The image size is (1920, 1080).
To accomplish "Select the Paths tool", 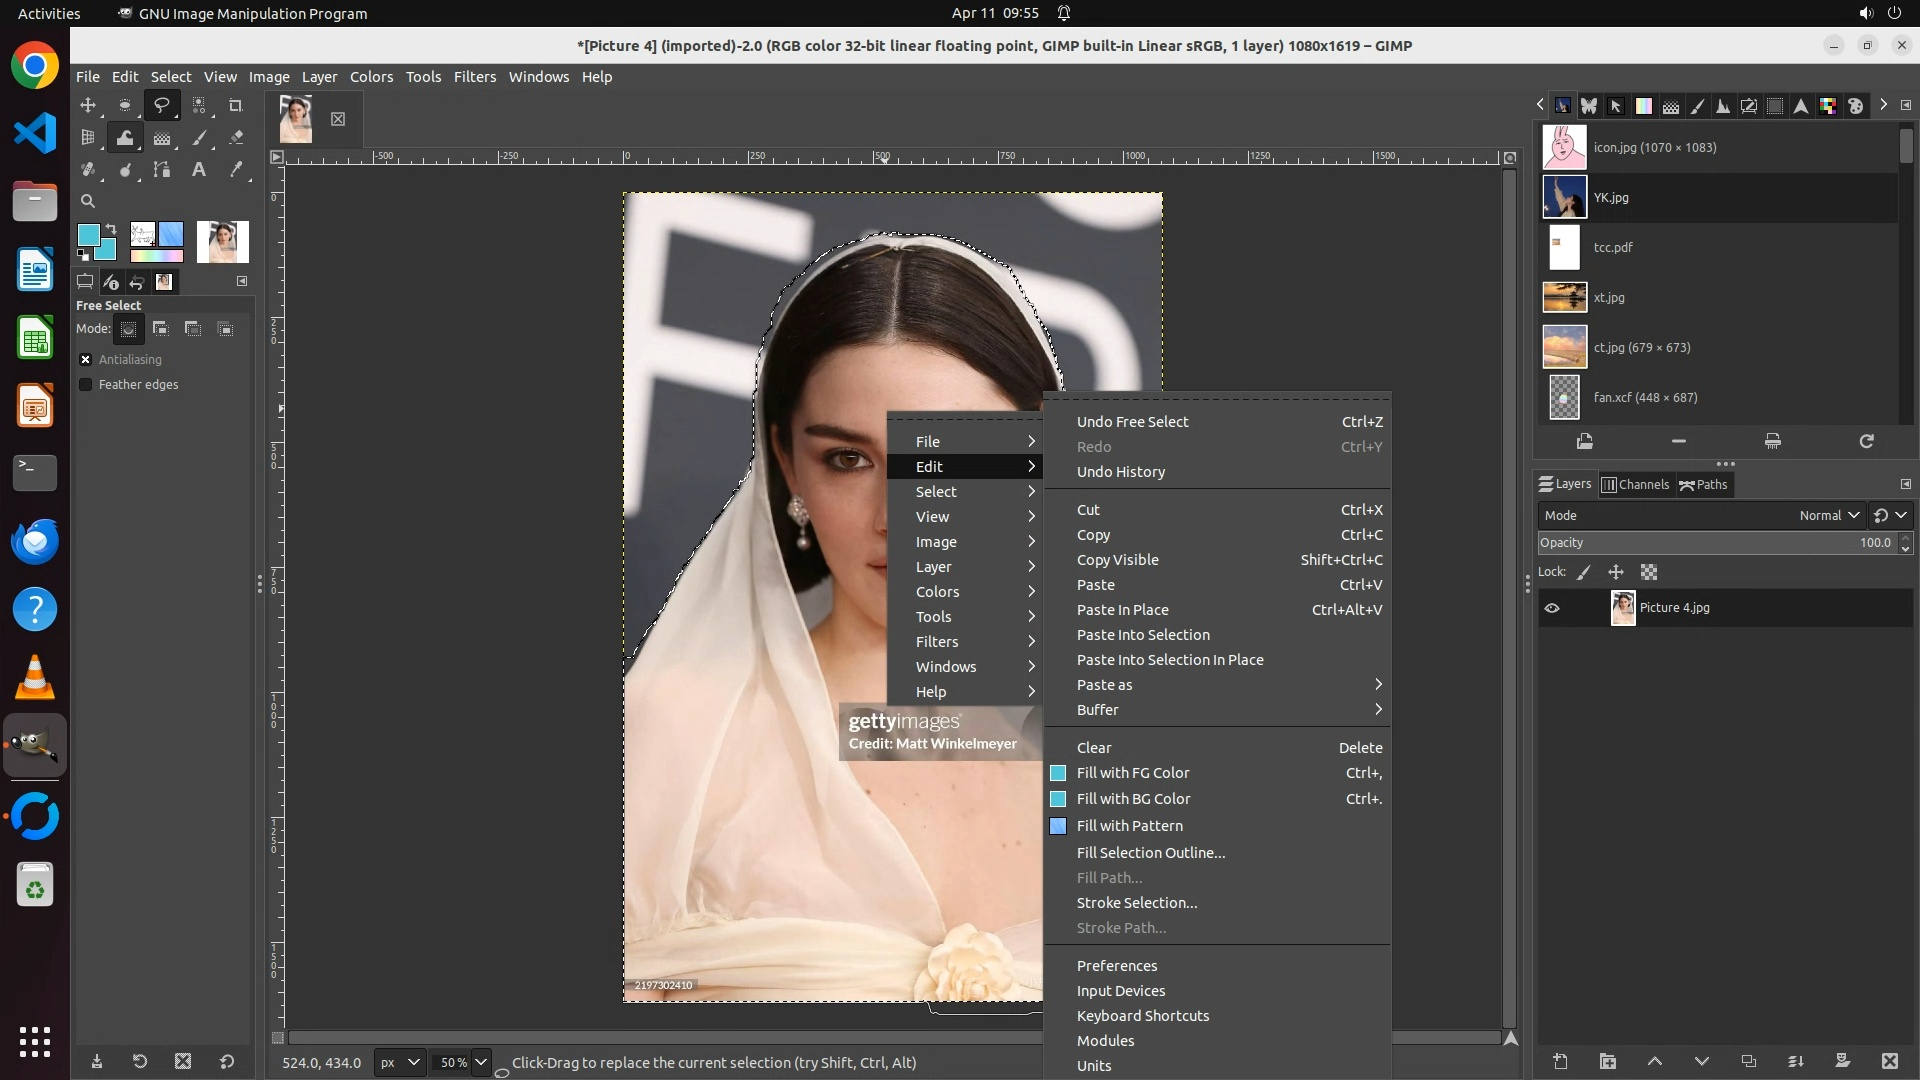I will click(162, 170).
